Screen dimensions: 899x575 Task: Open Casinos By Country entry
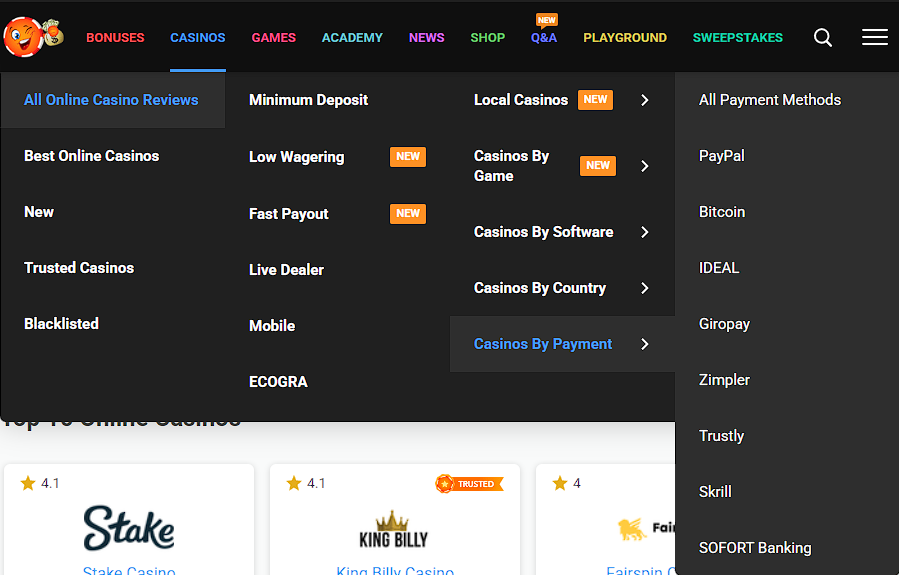[540, 288]
